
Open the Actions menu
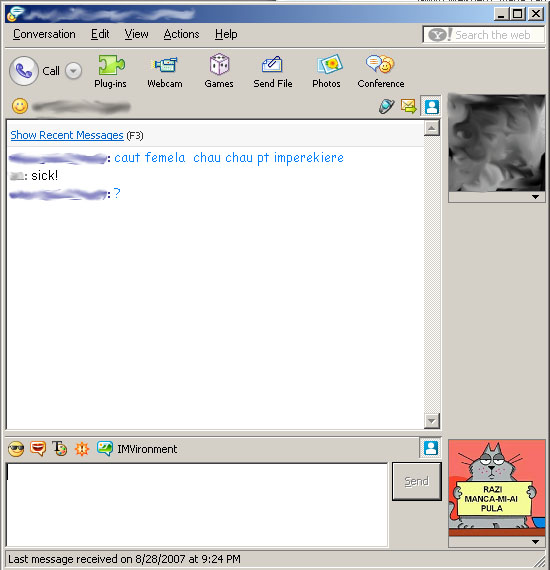[x=181, y=34]
